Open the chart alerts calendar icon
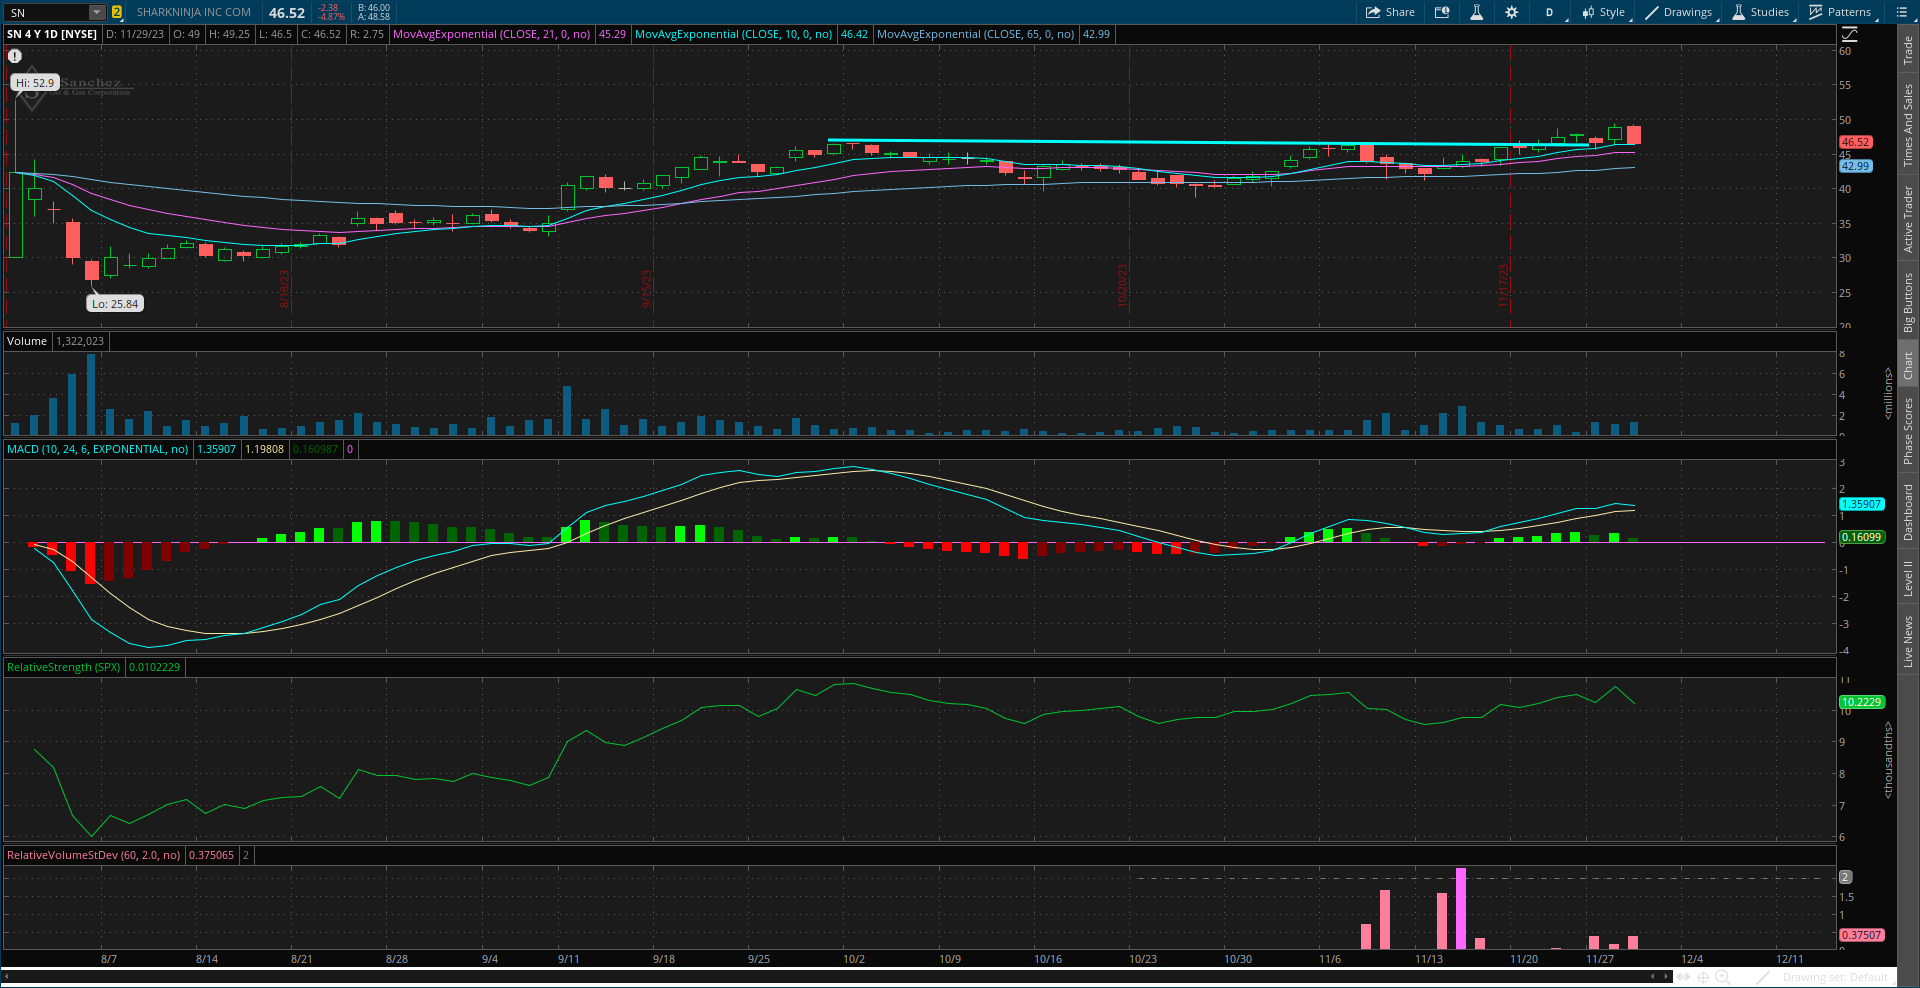This screenshot has width=1920, height=988. [1442, 12]
